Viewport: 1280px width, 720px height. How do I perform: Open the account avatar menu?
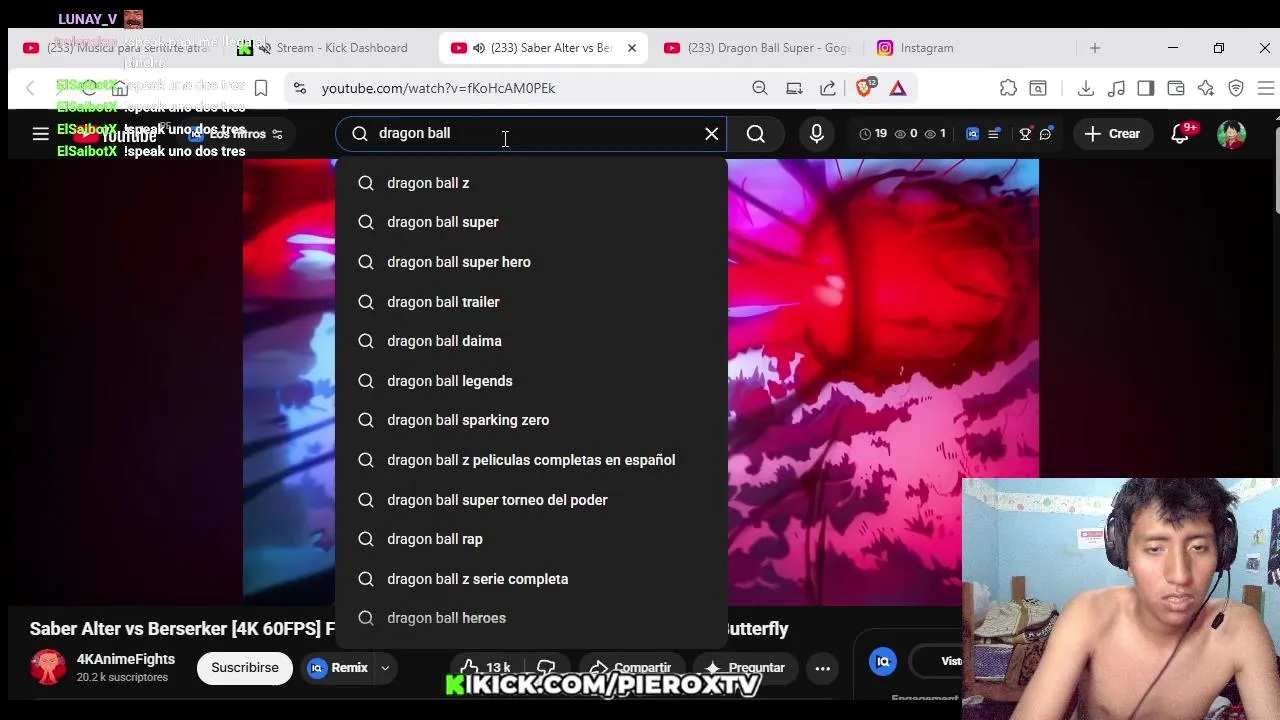pyautogui.click(x=1231, y=134)
